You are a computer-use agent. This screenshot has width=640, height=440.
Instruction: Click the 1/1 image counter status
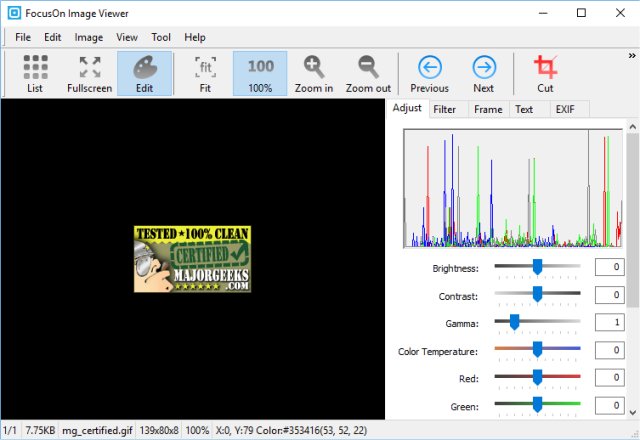tap(10, 430)
